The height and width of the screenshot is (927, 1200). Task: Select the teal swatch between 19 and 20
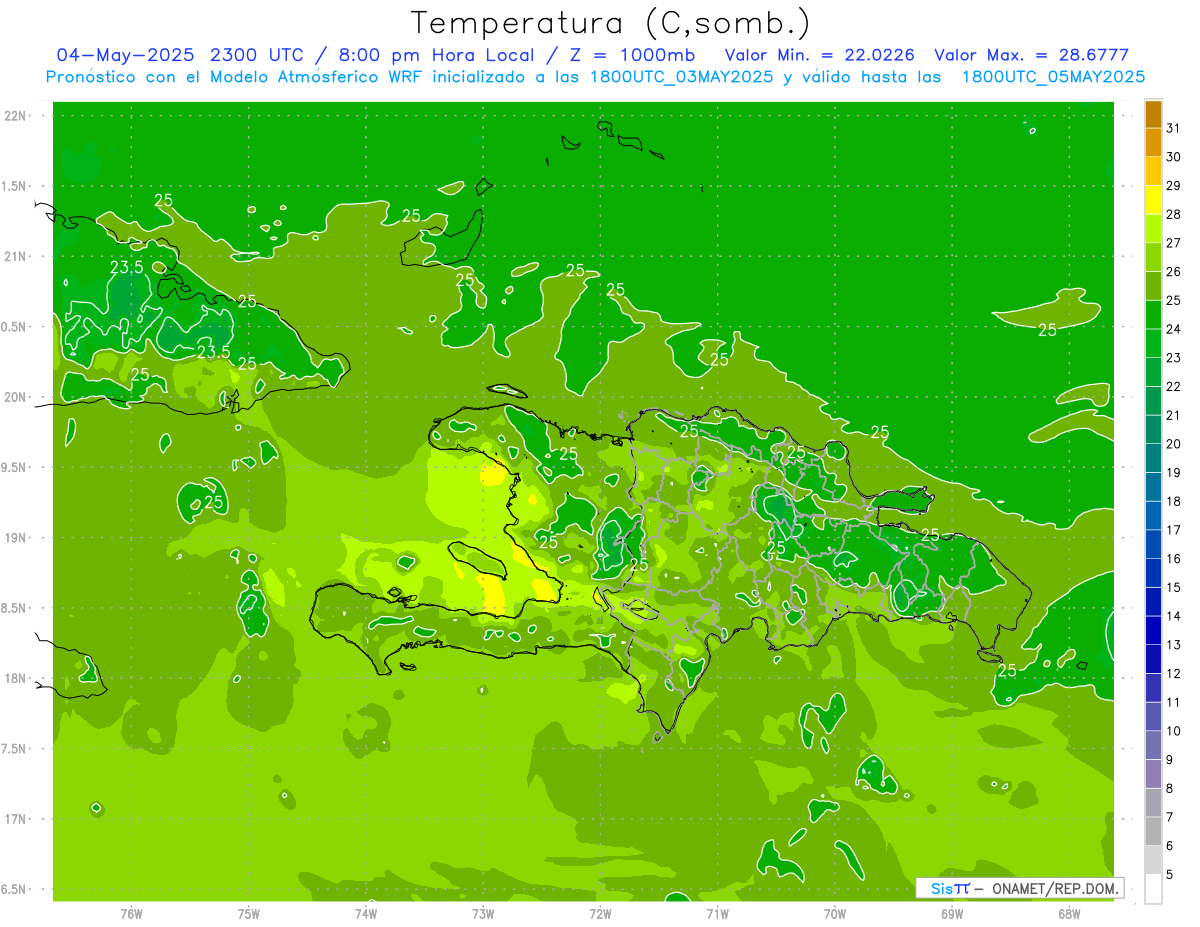(1153, 458)
